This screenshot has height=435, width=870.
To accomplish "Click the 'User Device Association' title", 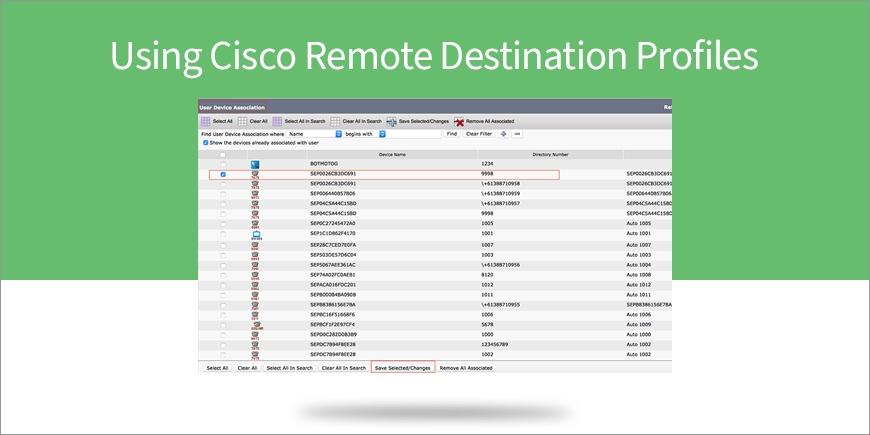I will pyautogui.click(x=232, y=107).
